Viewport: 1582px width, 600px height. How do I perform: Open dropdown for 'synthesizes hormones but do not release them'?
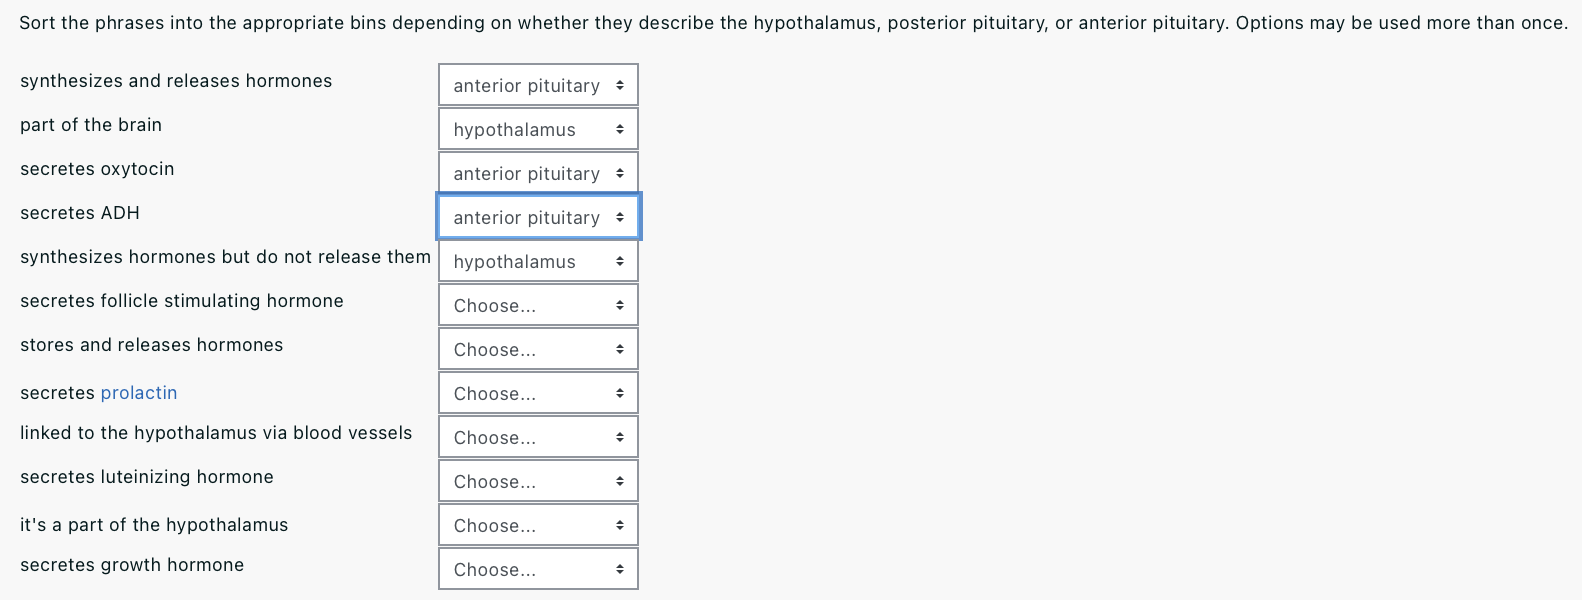click(538, 261)
